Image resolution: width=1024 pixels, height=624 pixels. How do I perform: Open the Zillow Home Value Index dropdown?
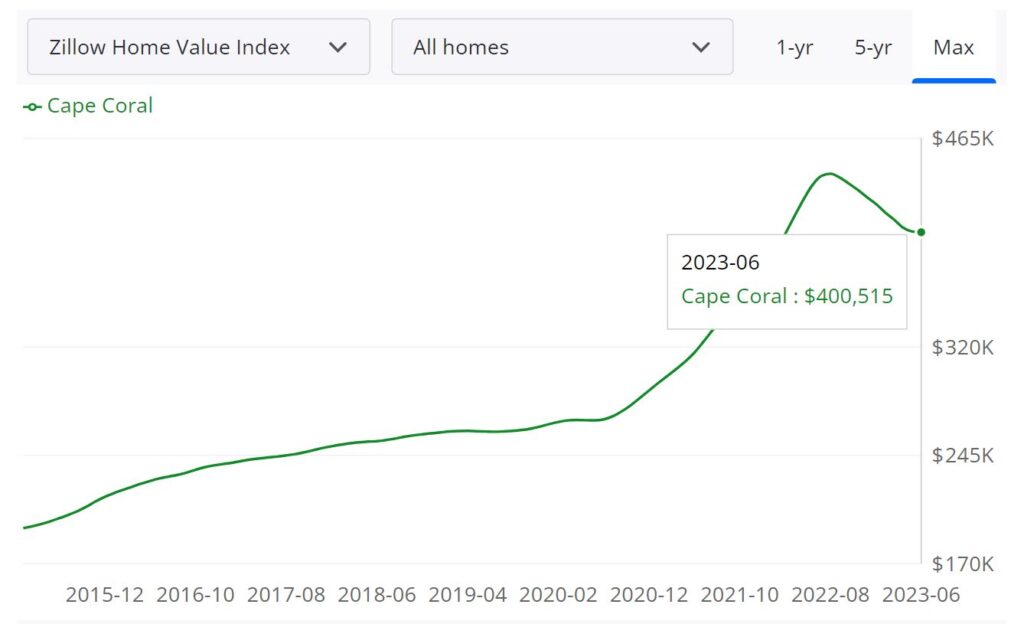[198, 46]
